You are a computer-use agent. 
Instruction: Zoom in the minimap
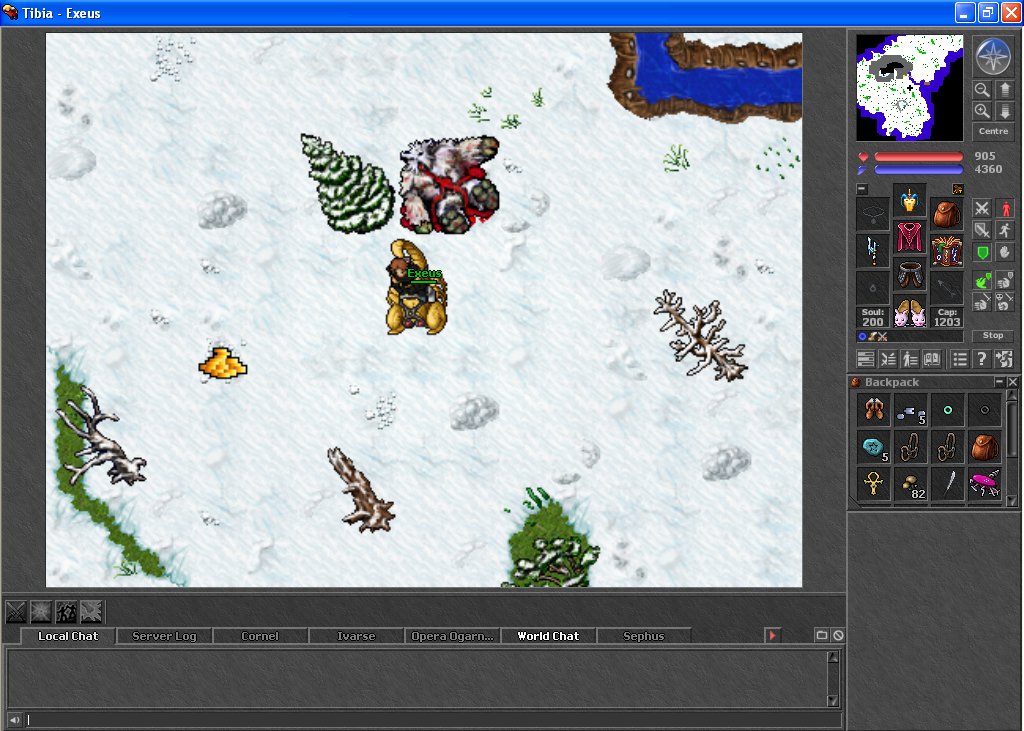click(x=982, y=111)
